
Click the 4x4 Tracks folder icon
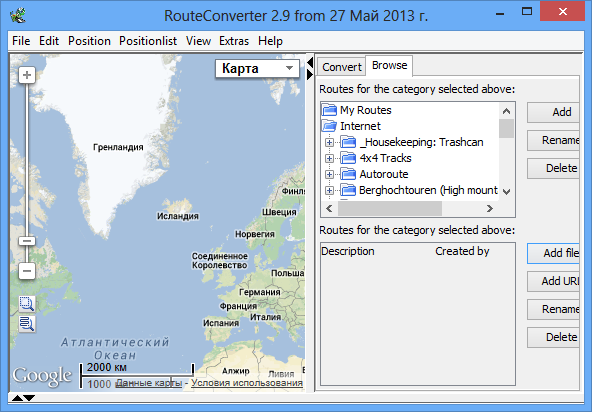pos(348,158)
